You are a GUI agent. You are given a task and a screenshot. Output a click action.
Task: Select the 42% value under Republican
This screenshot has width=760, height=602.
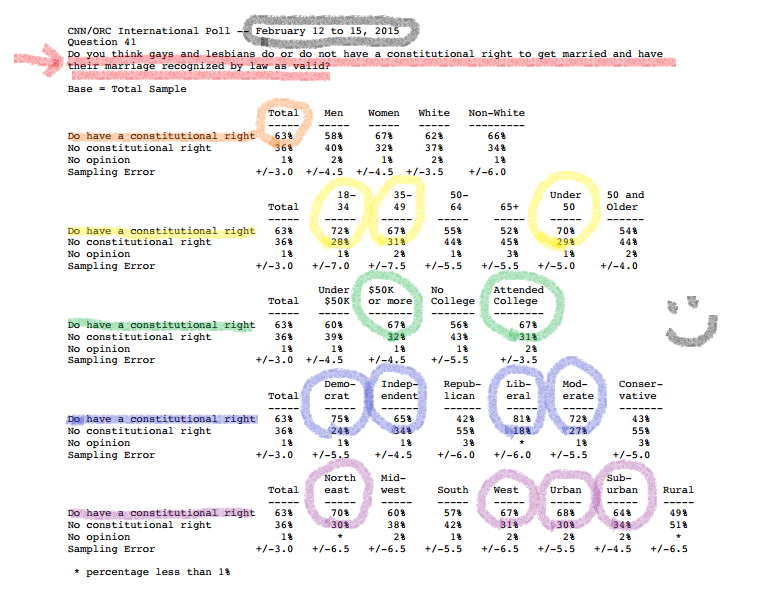point(465,419)
